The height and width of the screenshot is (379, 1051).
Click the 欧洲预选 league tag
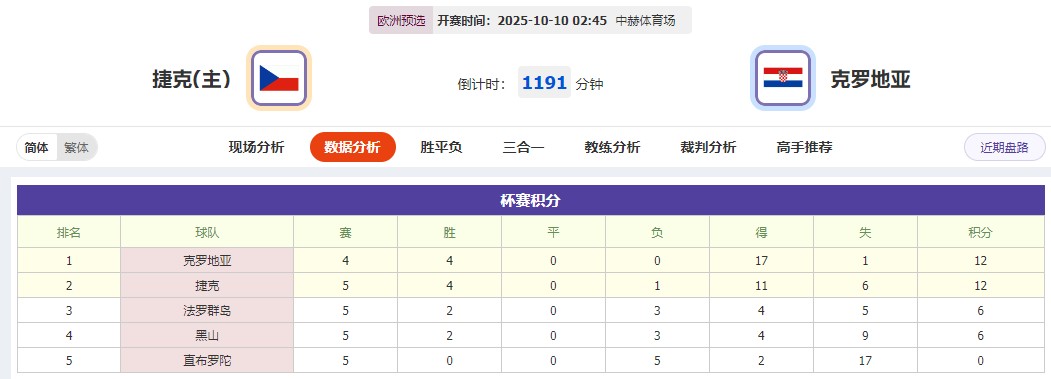[401, 21]
